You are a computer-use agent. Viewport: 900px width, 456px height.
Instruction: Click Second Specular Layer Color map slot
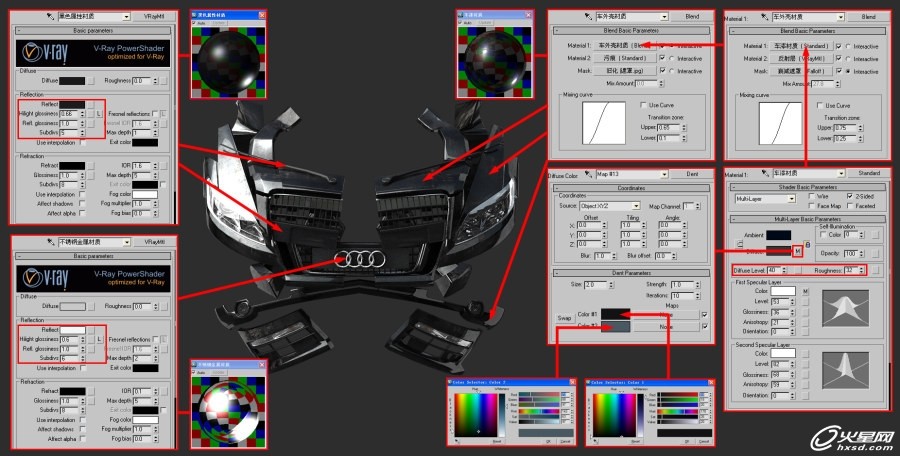[805, 354]
